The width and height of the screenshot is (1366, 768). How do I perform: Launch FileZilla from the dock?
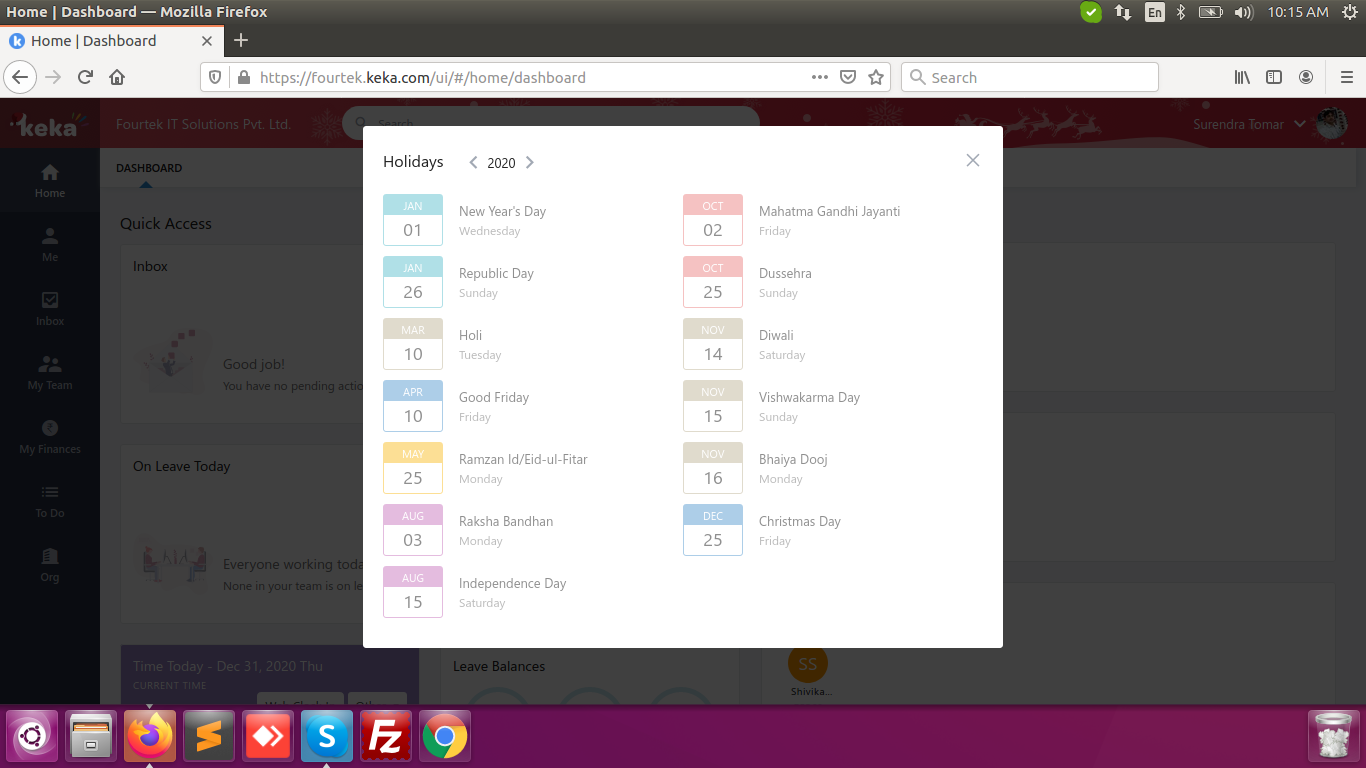pyautogui.click(x=386, y=738)
